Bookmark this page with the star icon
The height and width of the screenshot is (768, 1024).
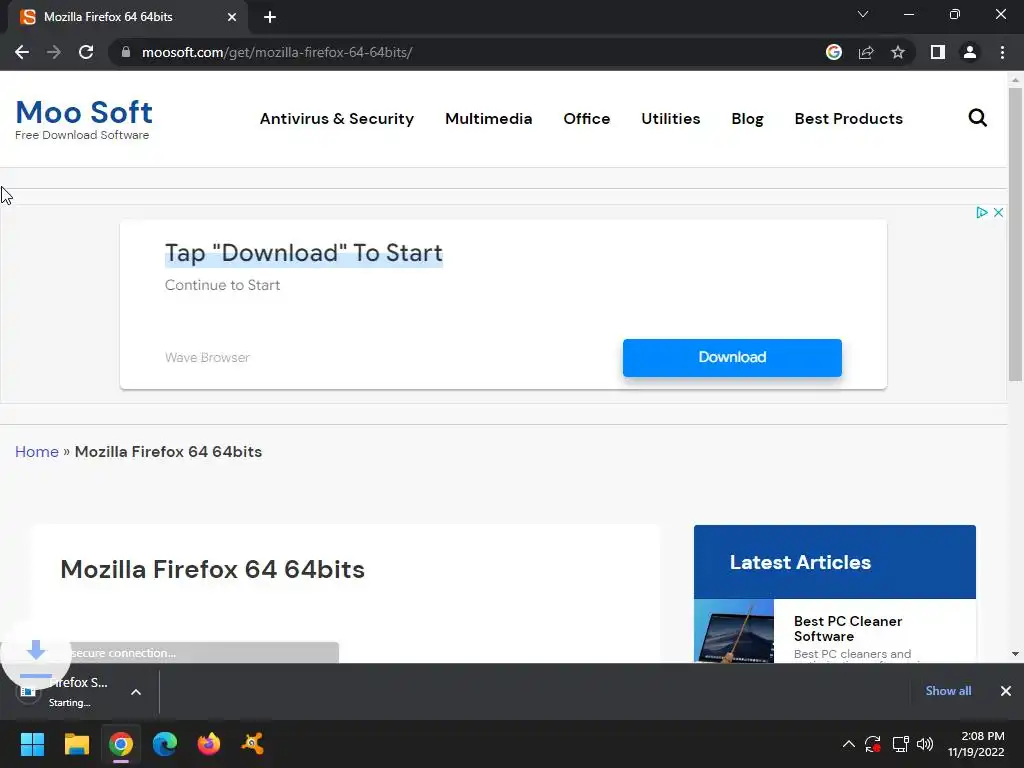pyautogui.click(x=898, y=52)
